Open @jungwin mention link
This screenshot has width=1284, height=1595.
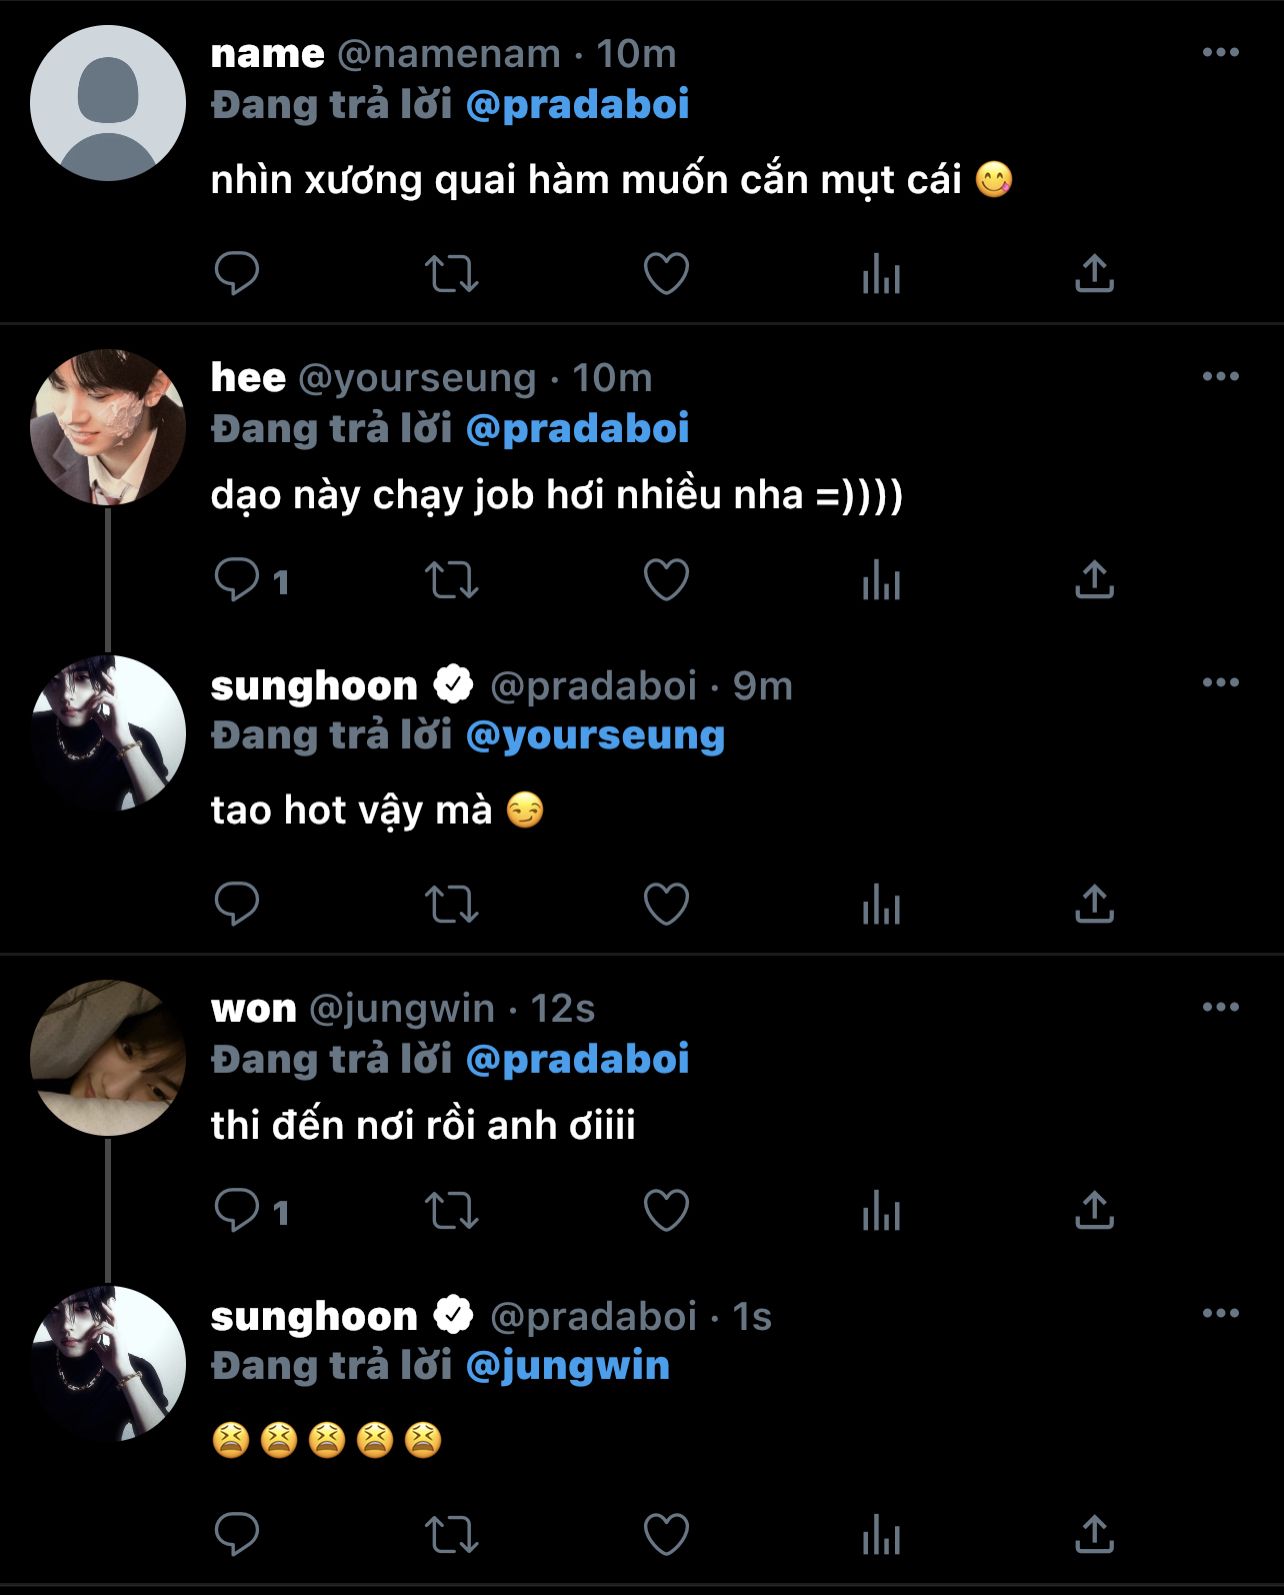coord(568,1366)
